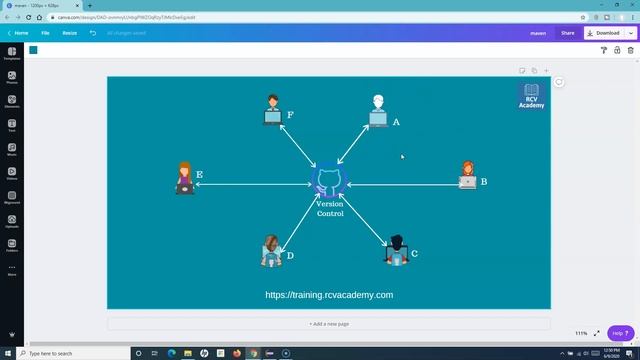The width and height of the screenshot is (640, 360).
Task: Open a new browser tab
Action: click(x=90, y=6)
